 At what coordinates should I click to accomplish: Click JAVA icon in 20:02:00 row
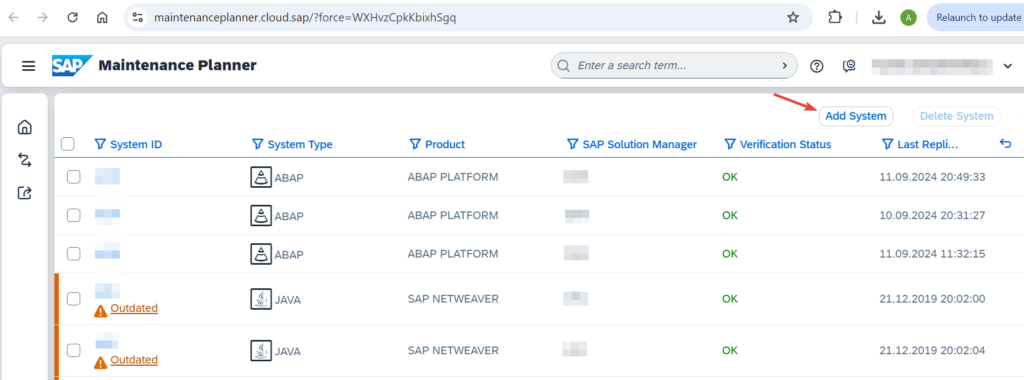(261, 299)
